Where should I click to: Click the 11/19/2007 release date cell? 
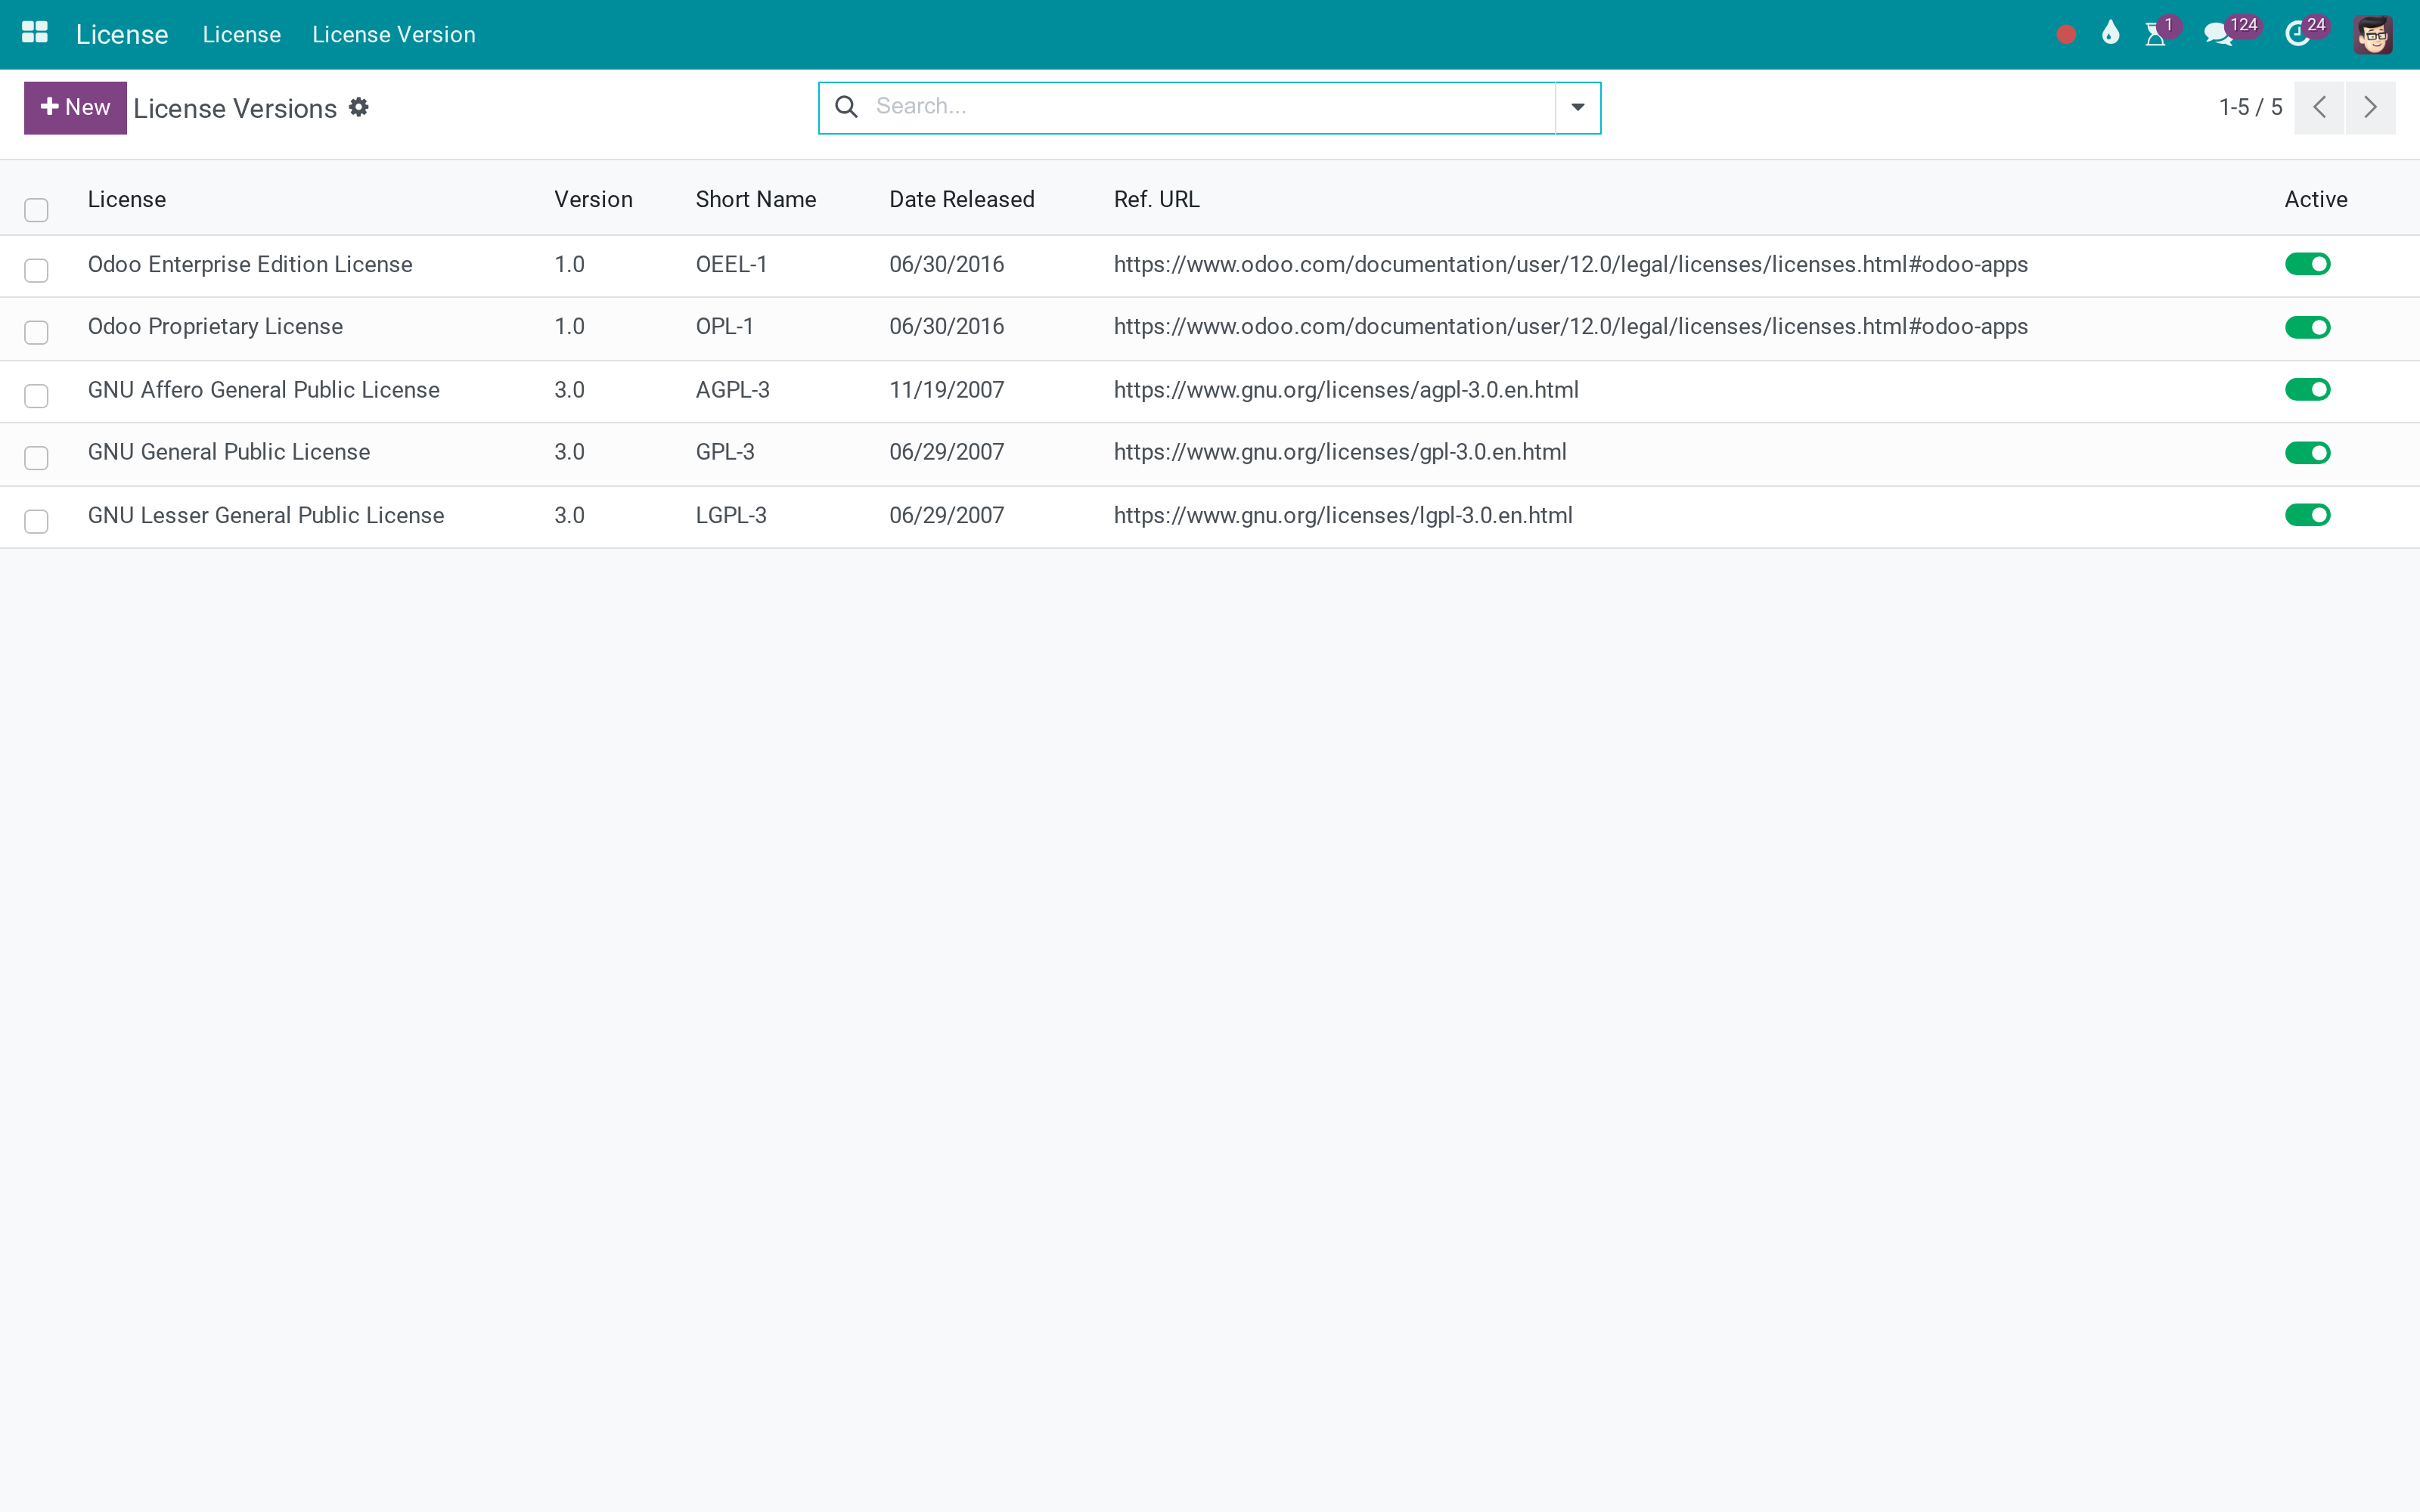point(947,390)
